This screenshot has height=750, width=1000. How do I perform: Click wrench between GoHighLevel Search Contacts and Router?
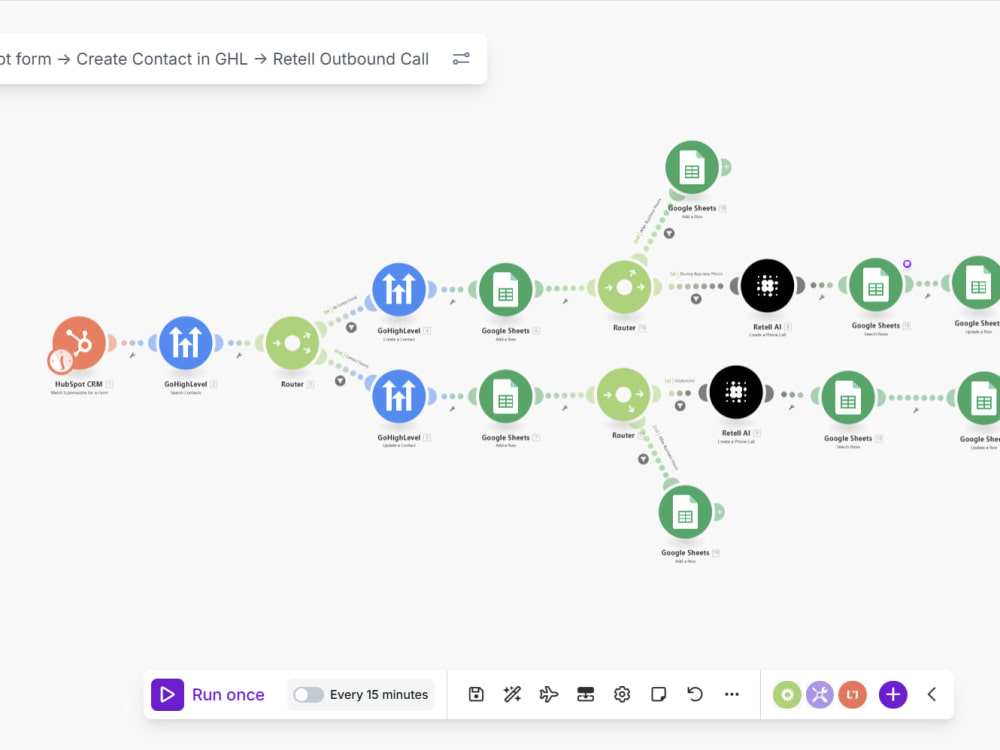pos(239,355)
